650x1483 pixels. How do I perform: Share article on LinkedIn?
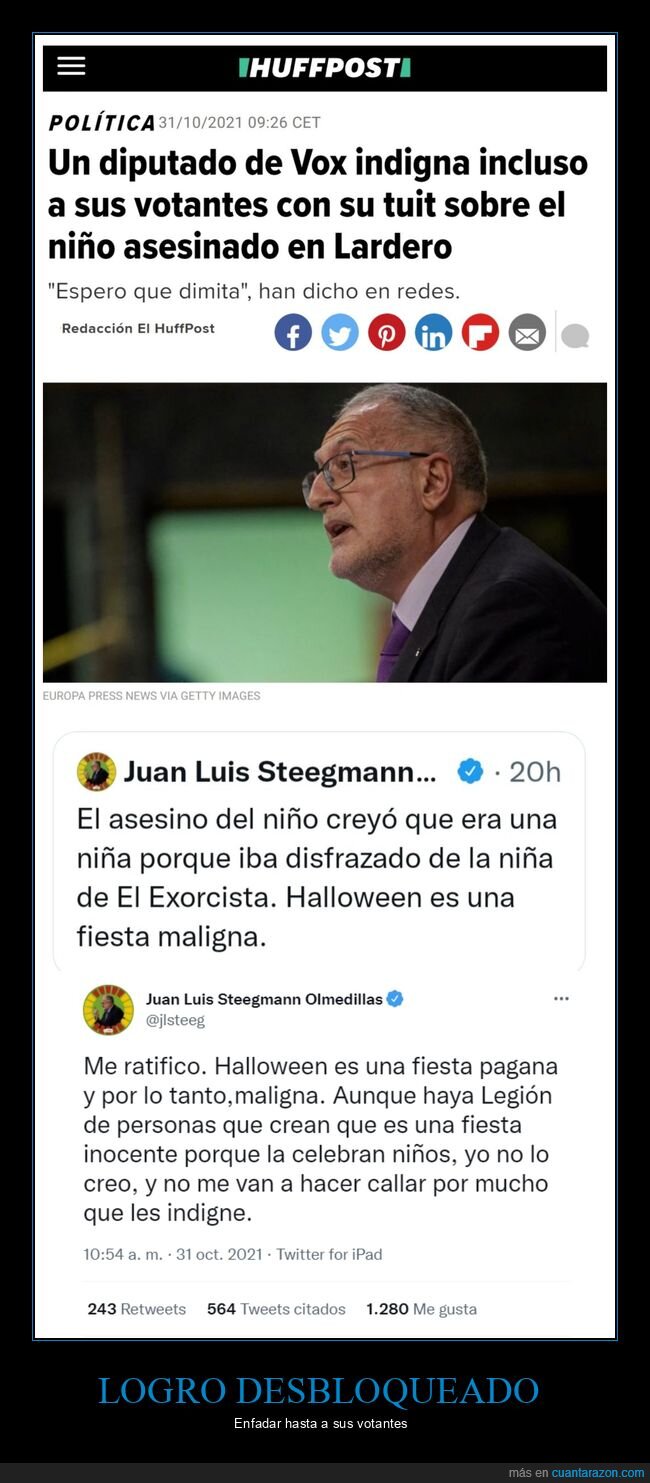click(433, 332)
